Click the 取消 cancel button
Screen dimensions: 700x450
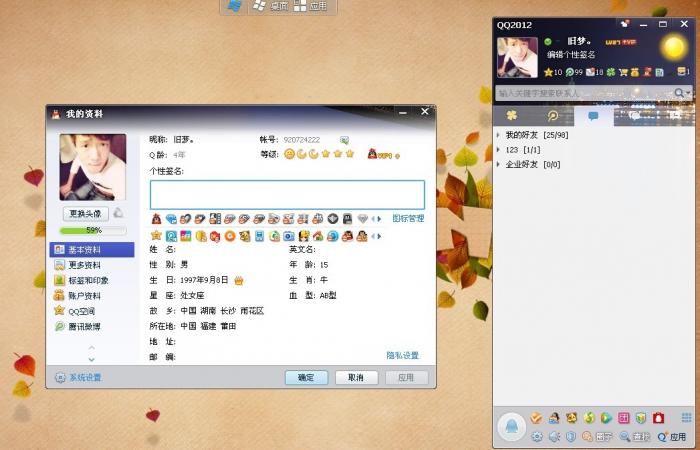[356, 378]
